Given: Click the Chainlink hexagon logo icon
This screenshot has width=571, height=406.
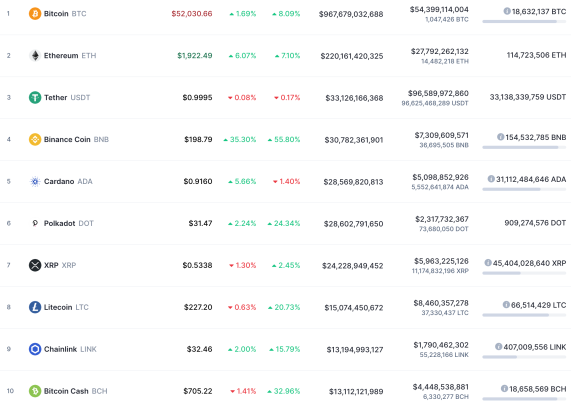Looking at the screenshot, I should coord(35,349).
